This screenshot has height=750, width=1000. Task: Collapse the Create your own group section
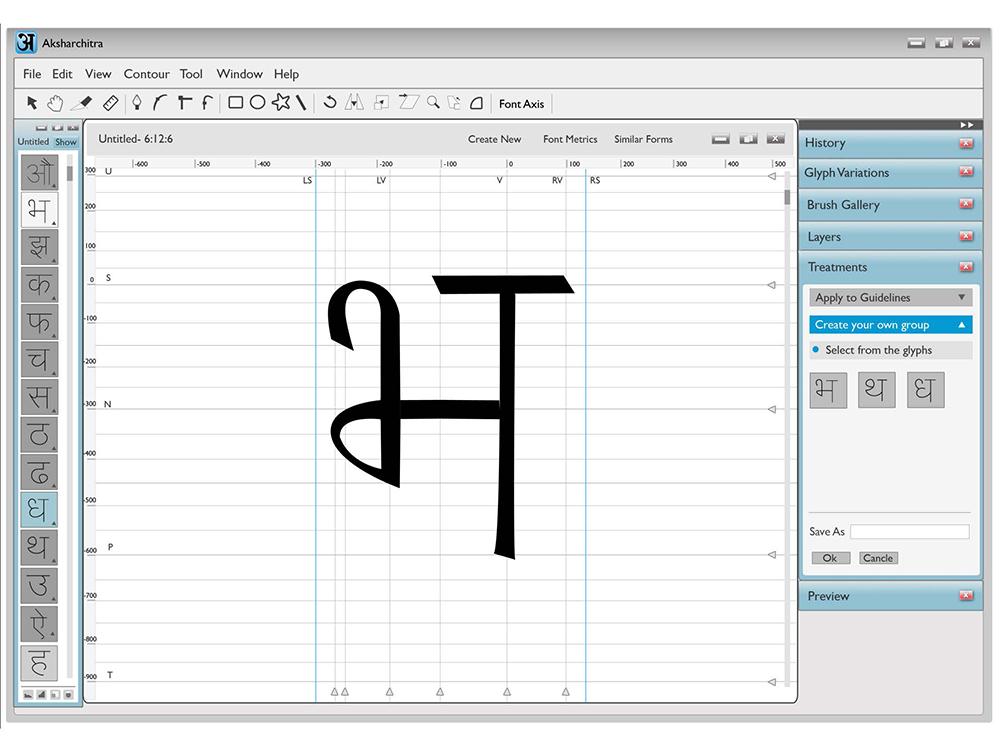click(x=962, y=325)
